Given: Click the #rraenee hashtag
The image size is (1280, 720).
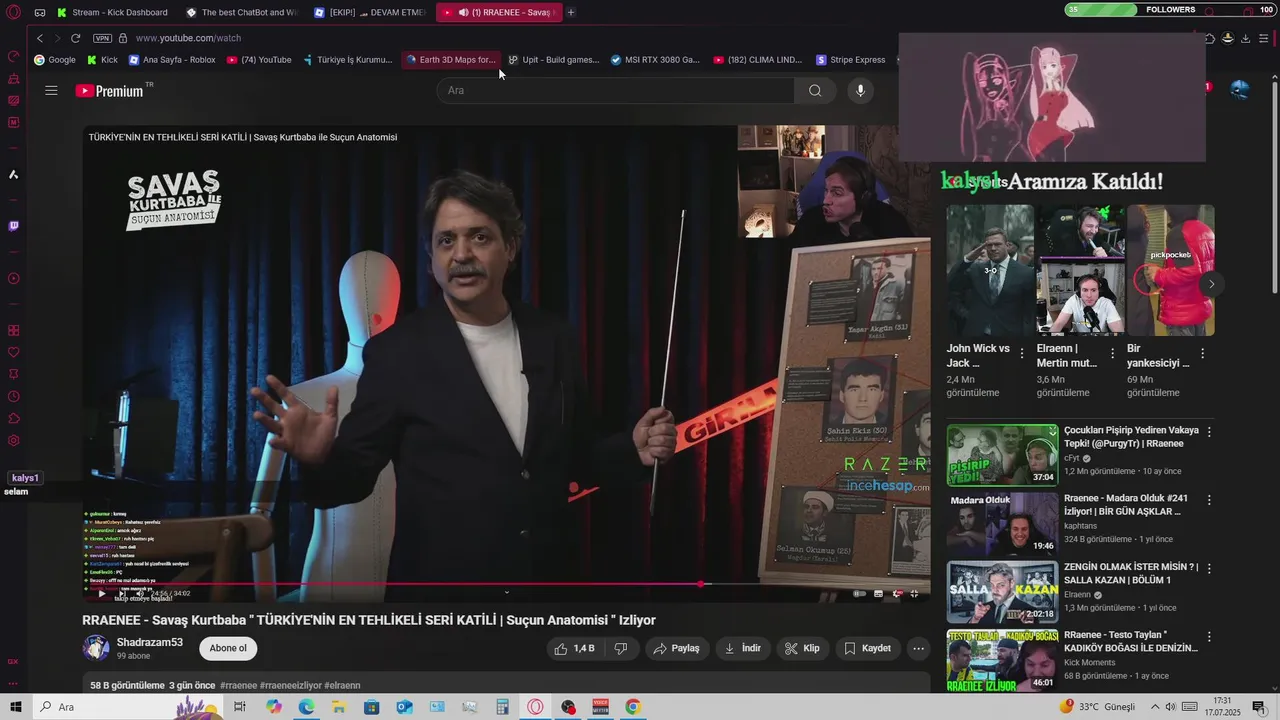Looking at the screenshot, I should 238,685.
